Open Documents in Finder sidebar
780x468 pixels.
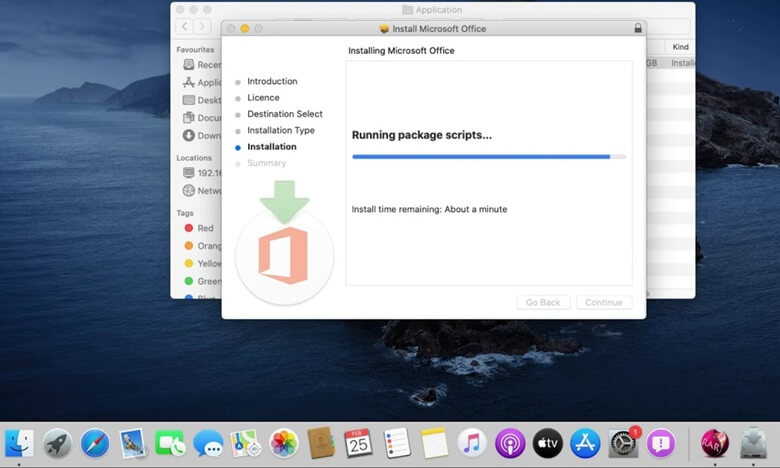201,118
